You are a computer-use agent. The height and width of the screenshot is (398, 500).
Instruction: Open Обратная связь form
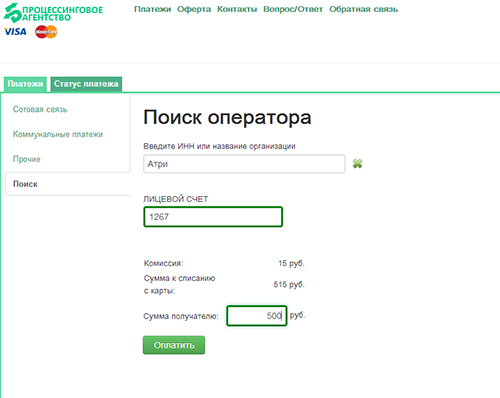[364, 9]
